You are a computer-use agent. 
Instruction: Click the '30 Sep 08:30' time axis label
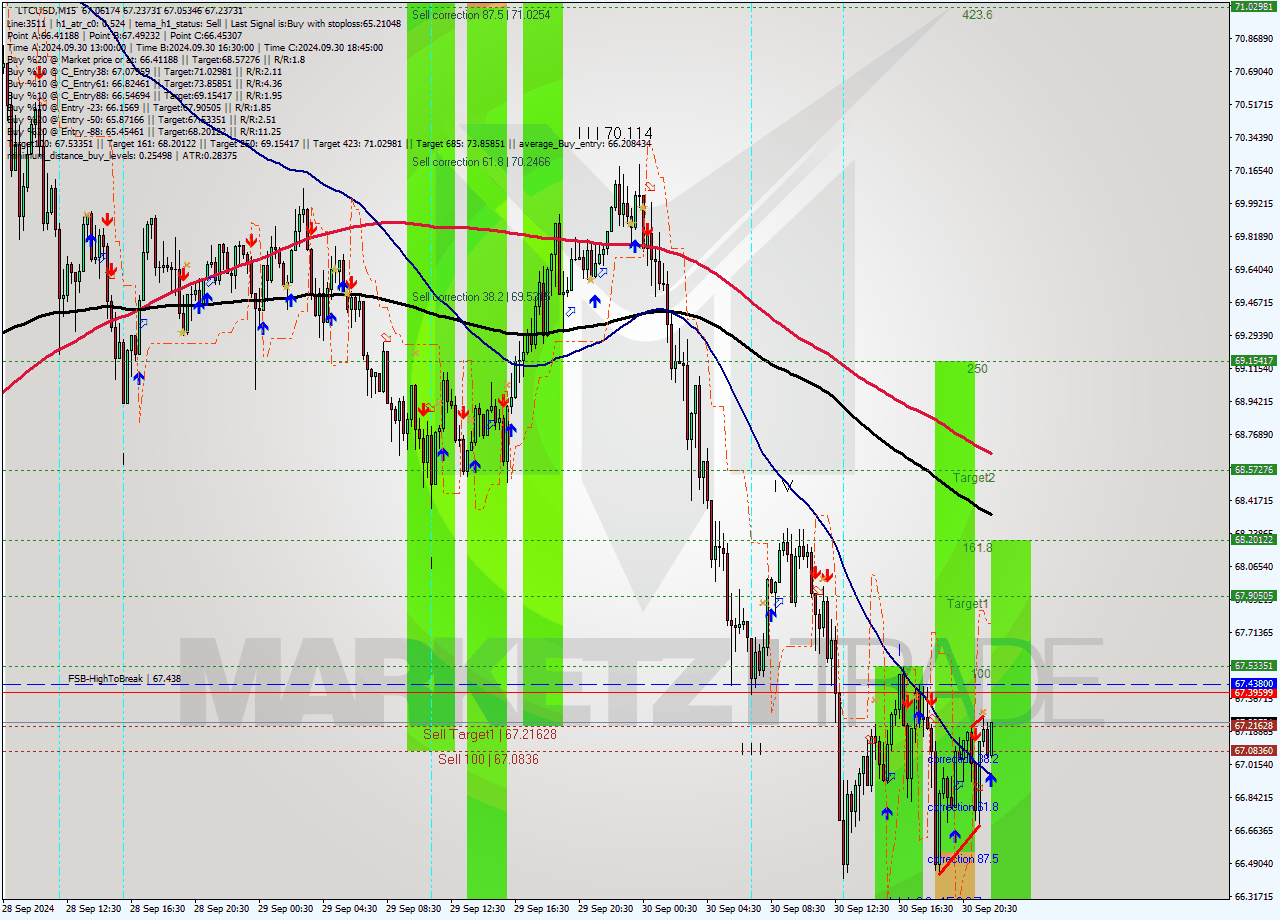(x=797, y=909)
